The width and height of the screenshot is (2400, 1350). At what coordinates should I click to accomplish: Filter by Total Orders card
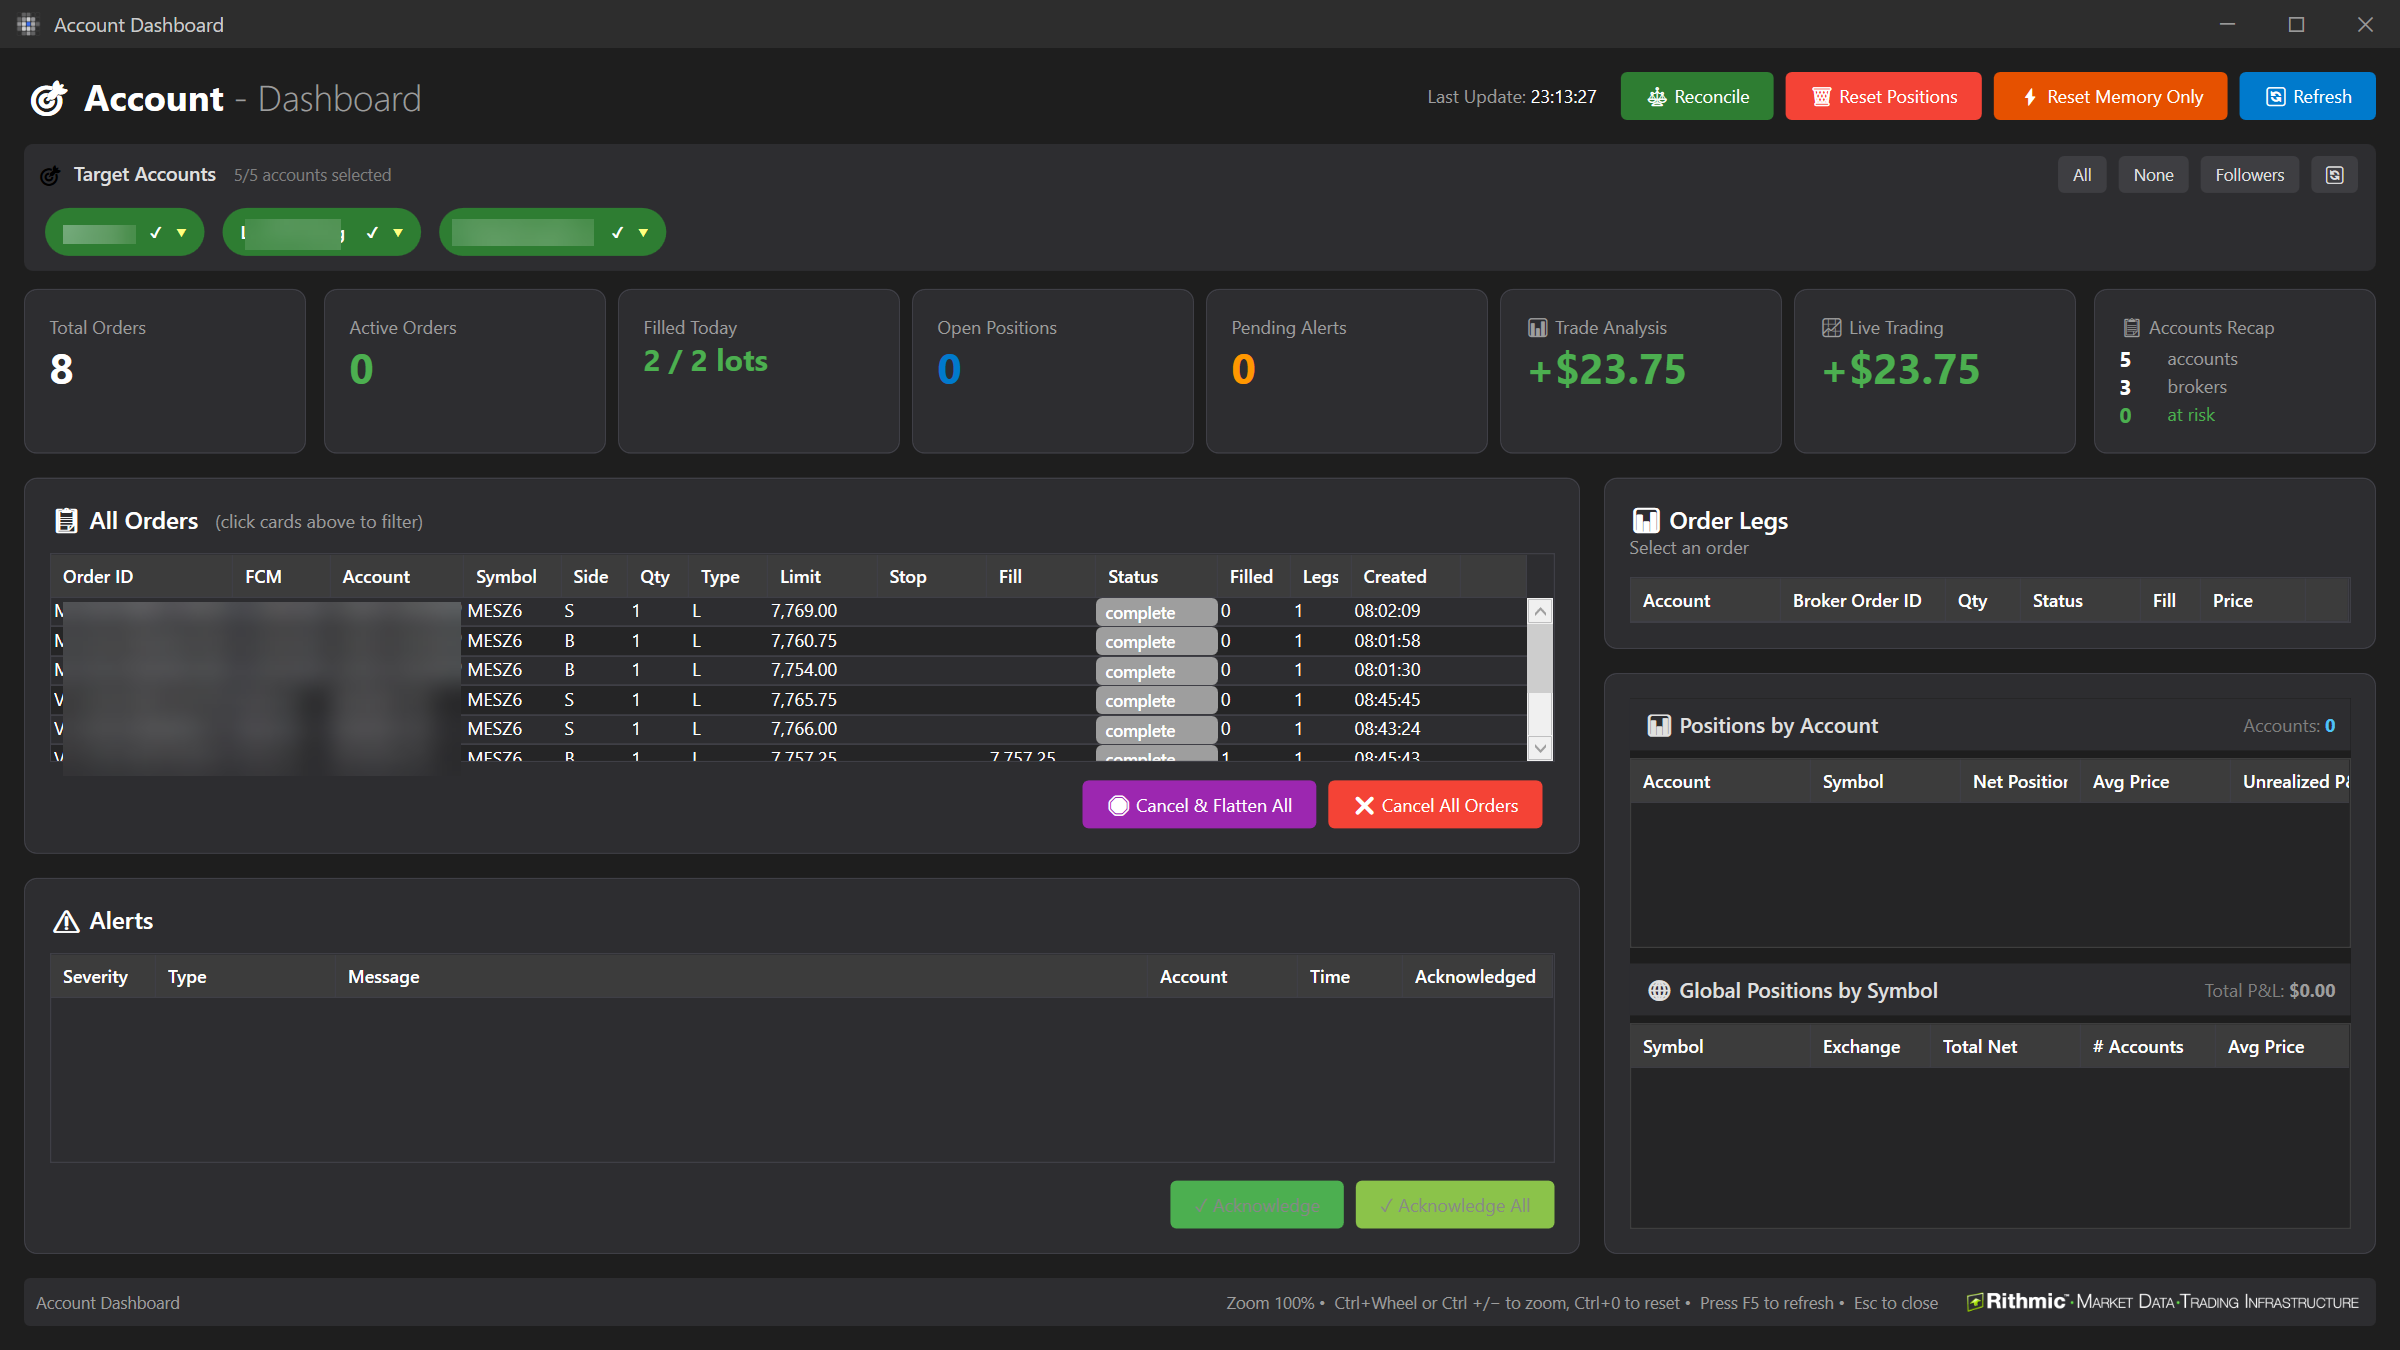165,371
